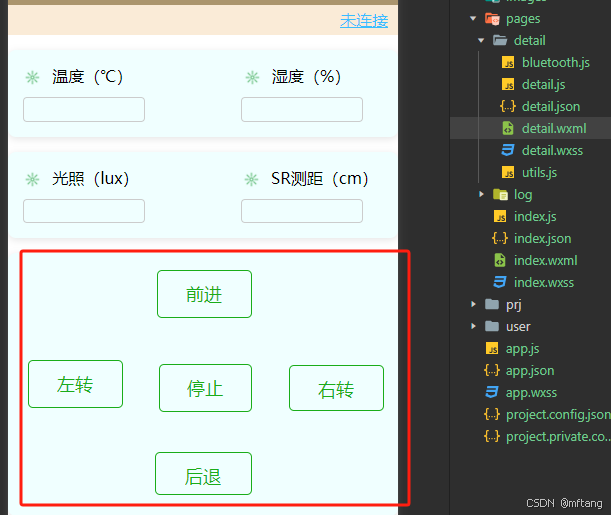Click the app.wxss stylesheet icon
This screenshot has width=611, height=515.
(492, 392)
